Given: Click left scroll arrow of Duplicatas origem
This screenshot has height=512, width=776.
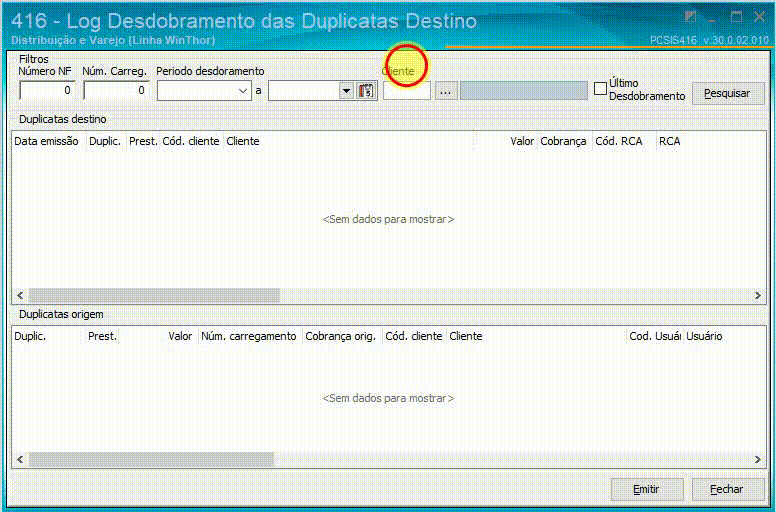Looking at the screenshot, I should [20, 460].
